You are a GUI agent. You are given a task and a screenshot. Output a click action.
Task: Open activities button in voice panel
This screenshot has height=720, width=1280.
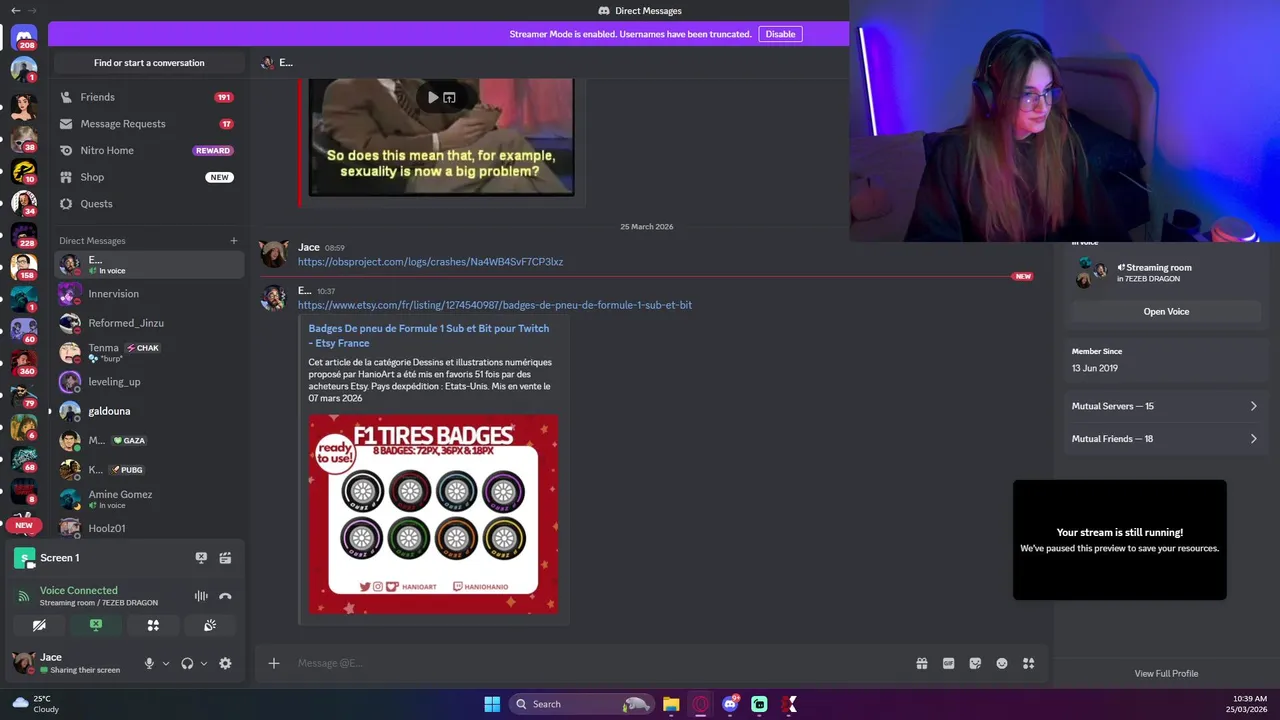pyautogui.click(x=153, y=625)
